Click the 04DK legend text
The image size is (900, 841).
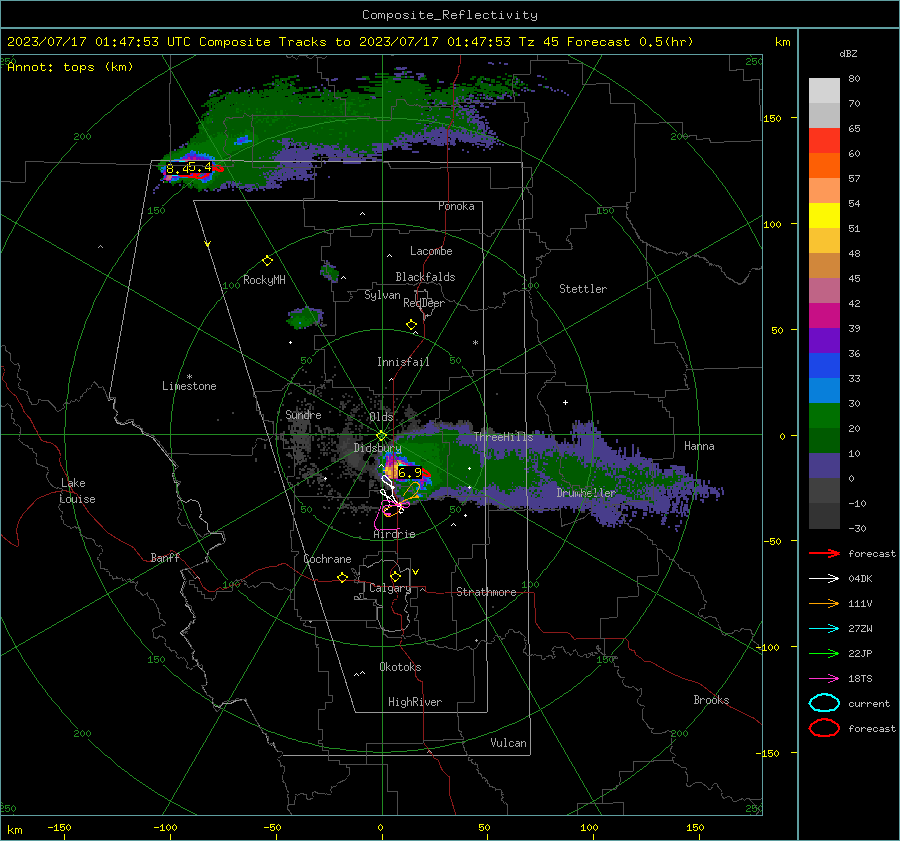860,579
